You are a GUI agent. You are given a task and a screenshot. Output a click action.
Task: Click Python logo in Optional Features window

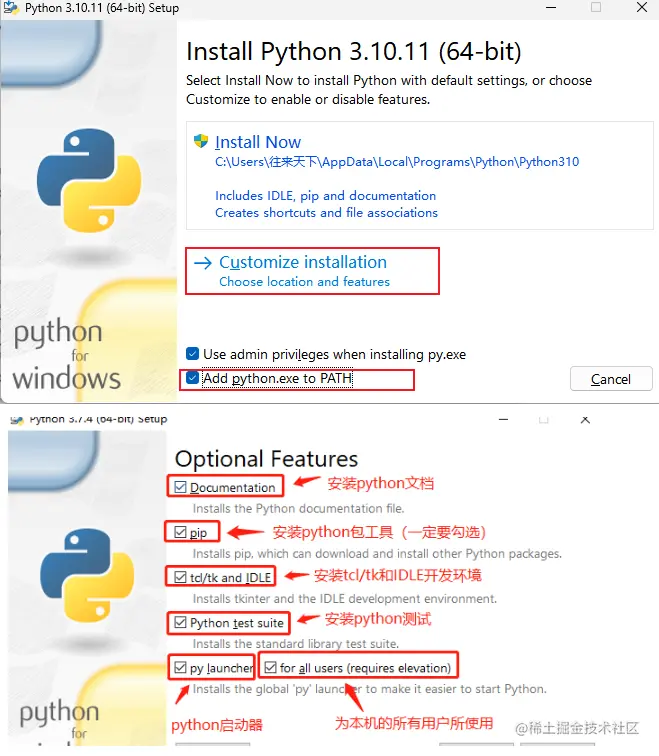point(87,575)
